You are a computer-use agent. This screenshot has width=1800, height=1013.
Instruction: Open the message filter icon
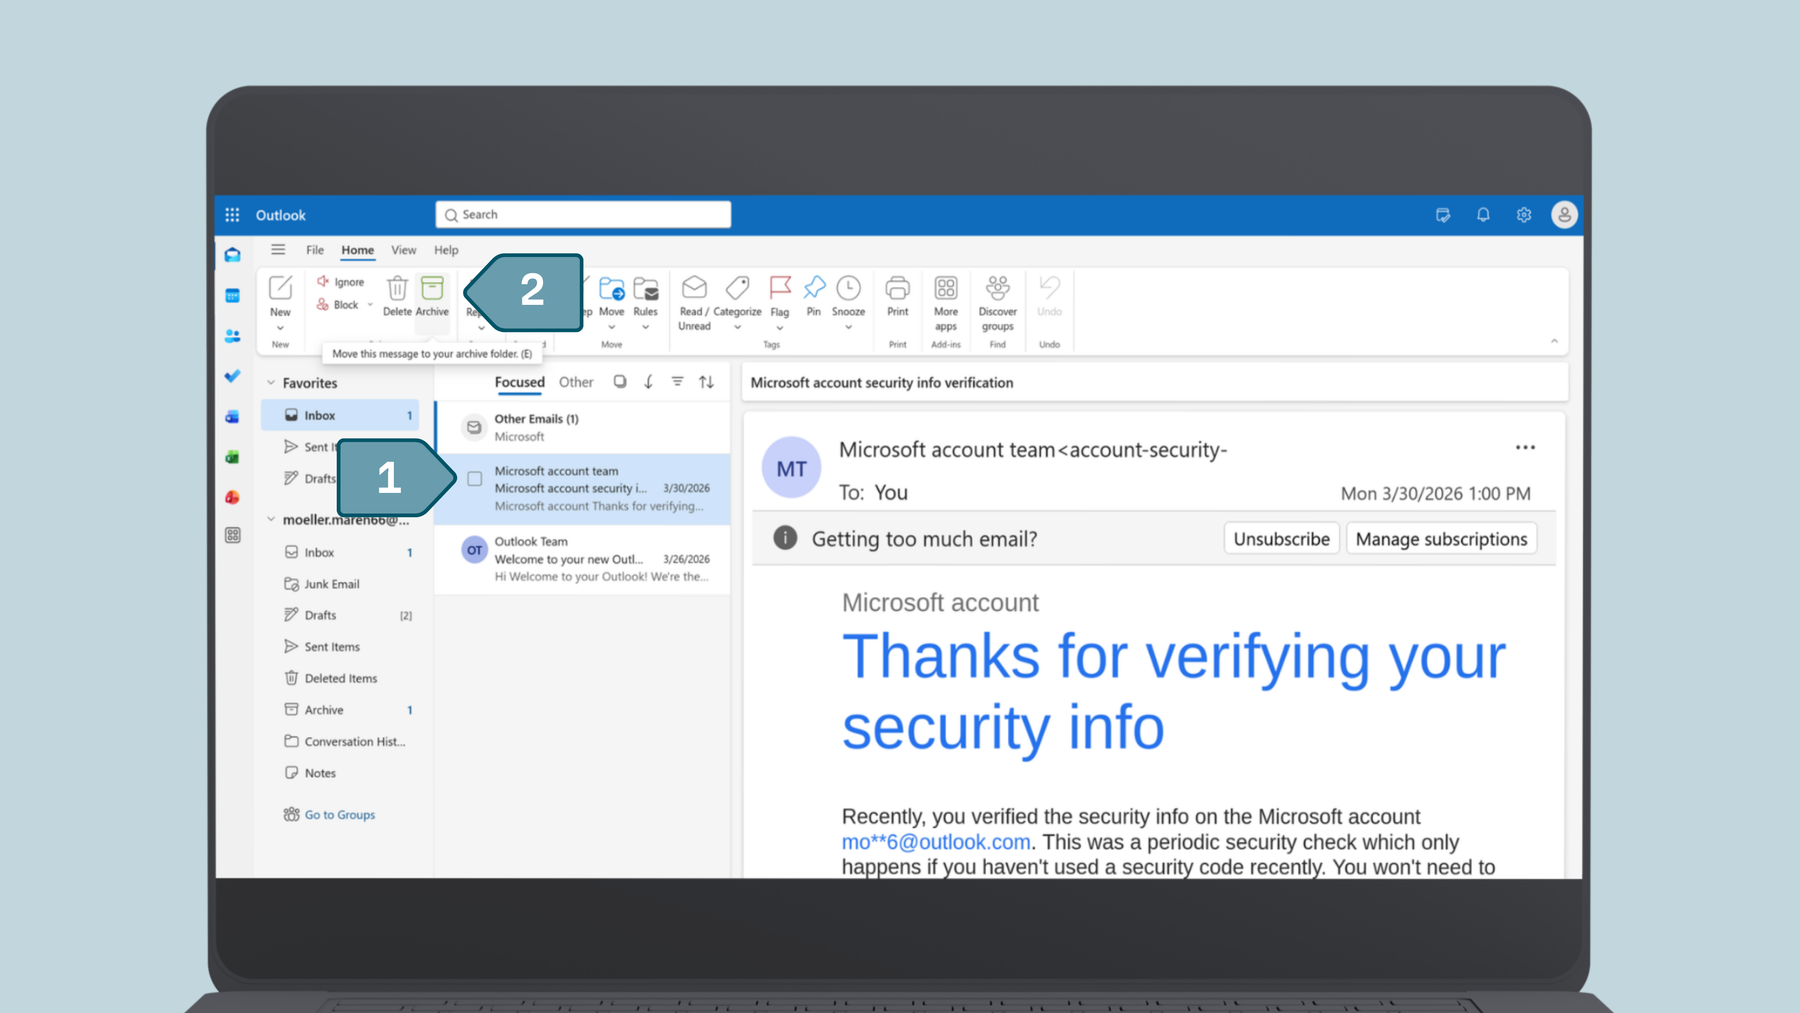(x=677, y=382)
